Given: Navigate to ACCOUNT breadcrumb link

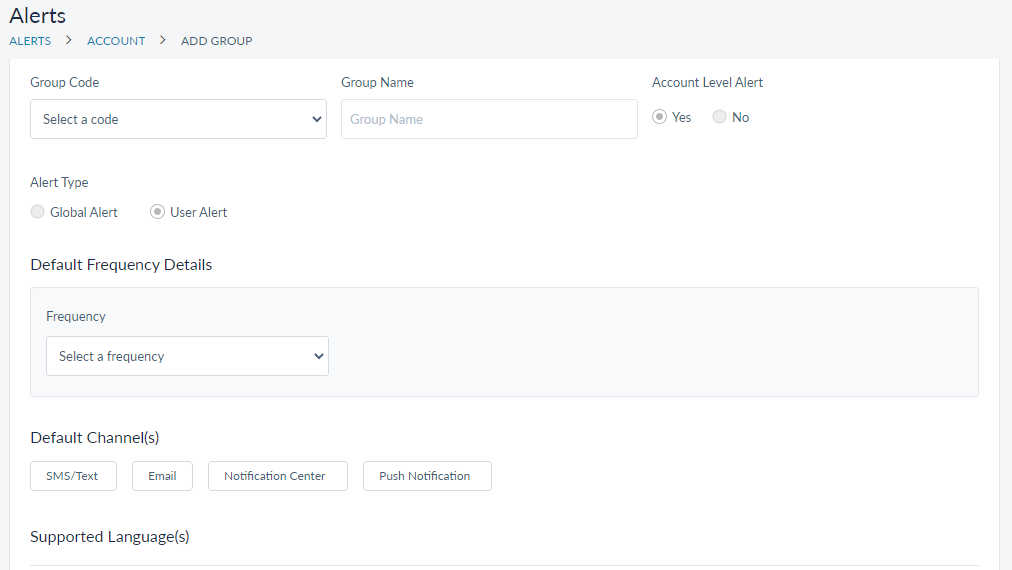Looking at the screenshot, I should [116, 41].
